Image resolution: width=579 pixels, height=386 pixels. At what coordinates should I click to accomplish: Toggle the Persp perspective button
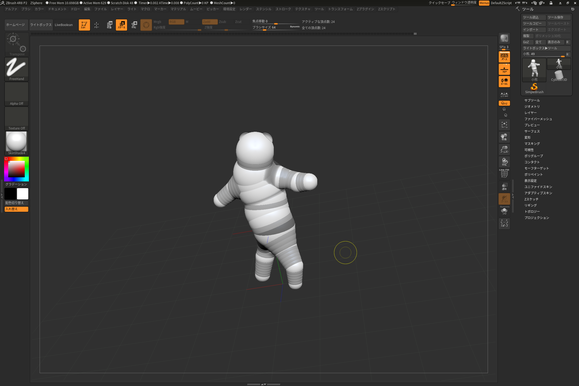(504, 57)
